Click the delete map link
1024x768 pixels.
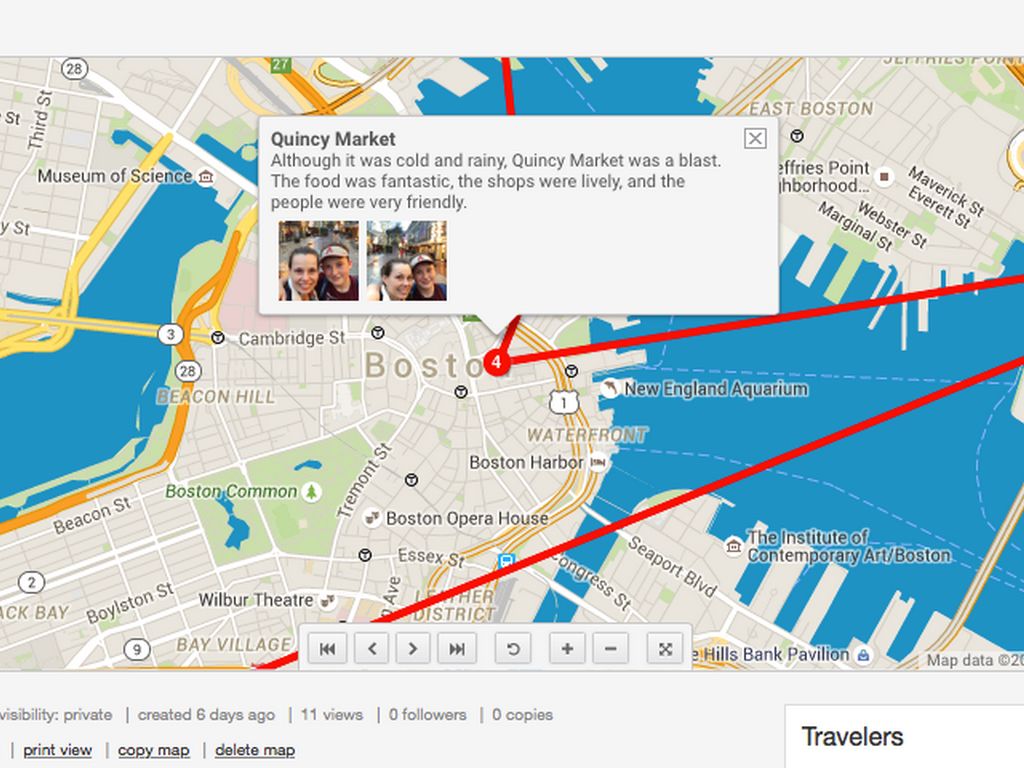pos(255,750)
